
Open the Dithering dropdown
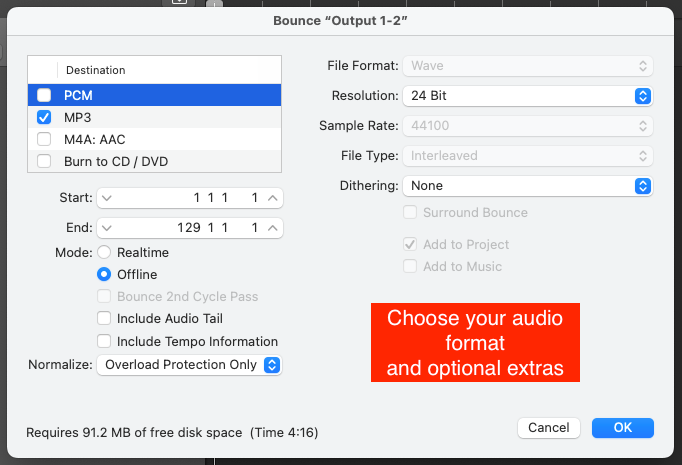[x=527, y=186]
